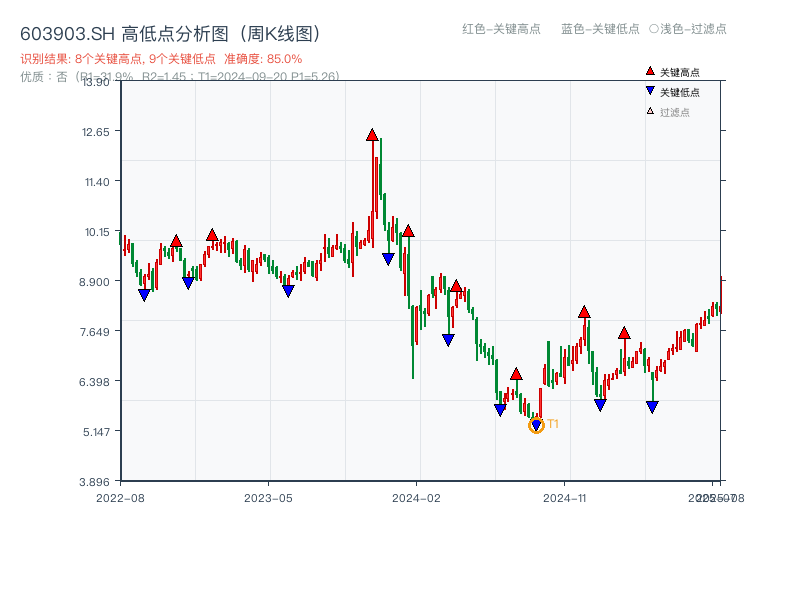Screen dimensions: 800x600
Task: Select the second red key-high triangle before 2023-05
Action: [x=212, y=235]
